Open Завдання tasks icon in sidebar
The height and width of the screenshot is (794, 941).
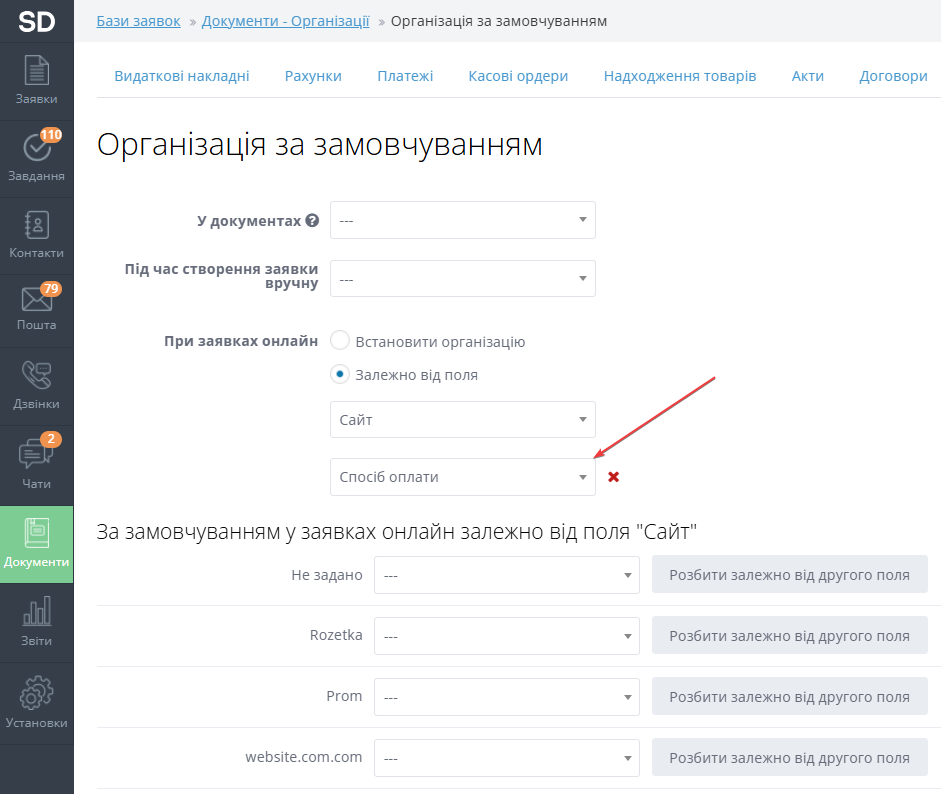(36, 157)
